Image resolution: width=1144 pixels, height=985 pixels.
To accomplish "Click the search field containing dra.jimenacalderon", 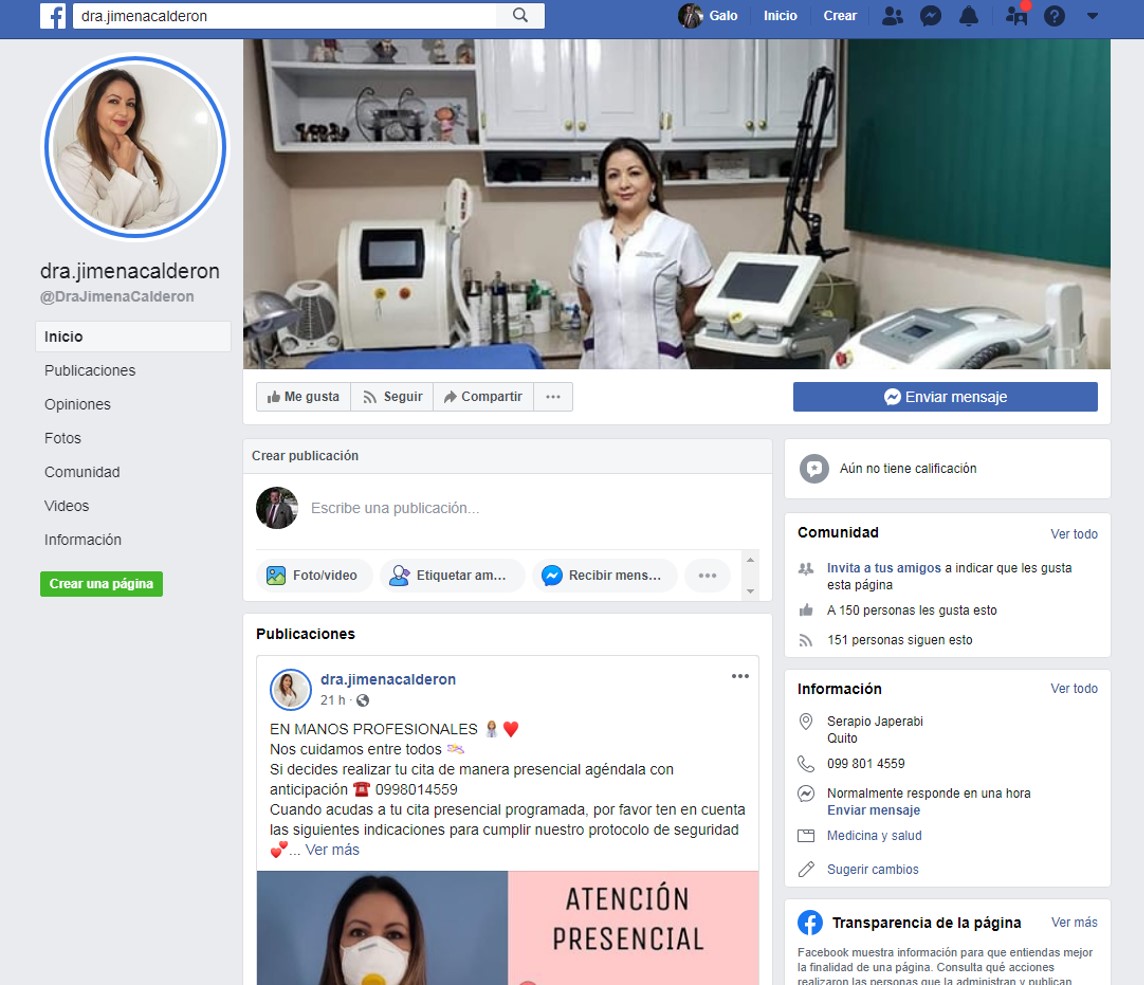I will [x=285, y=15].
